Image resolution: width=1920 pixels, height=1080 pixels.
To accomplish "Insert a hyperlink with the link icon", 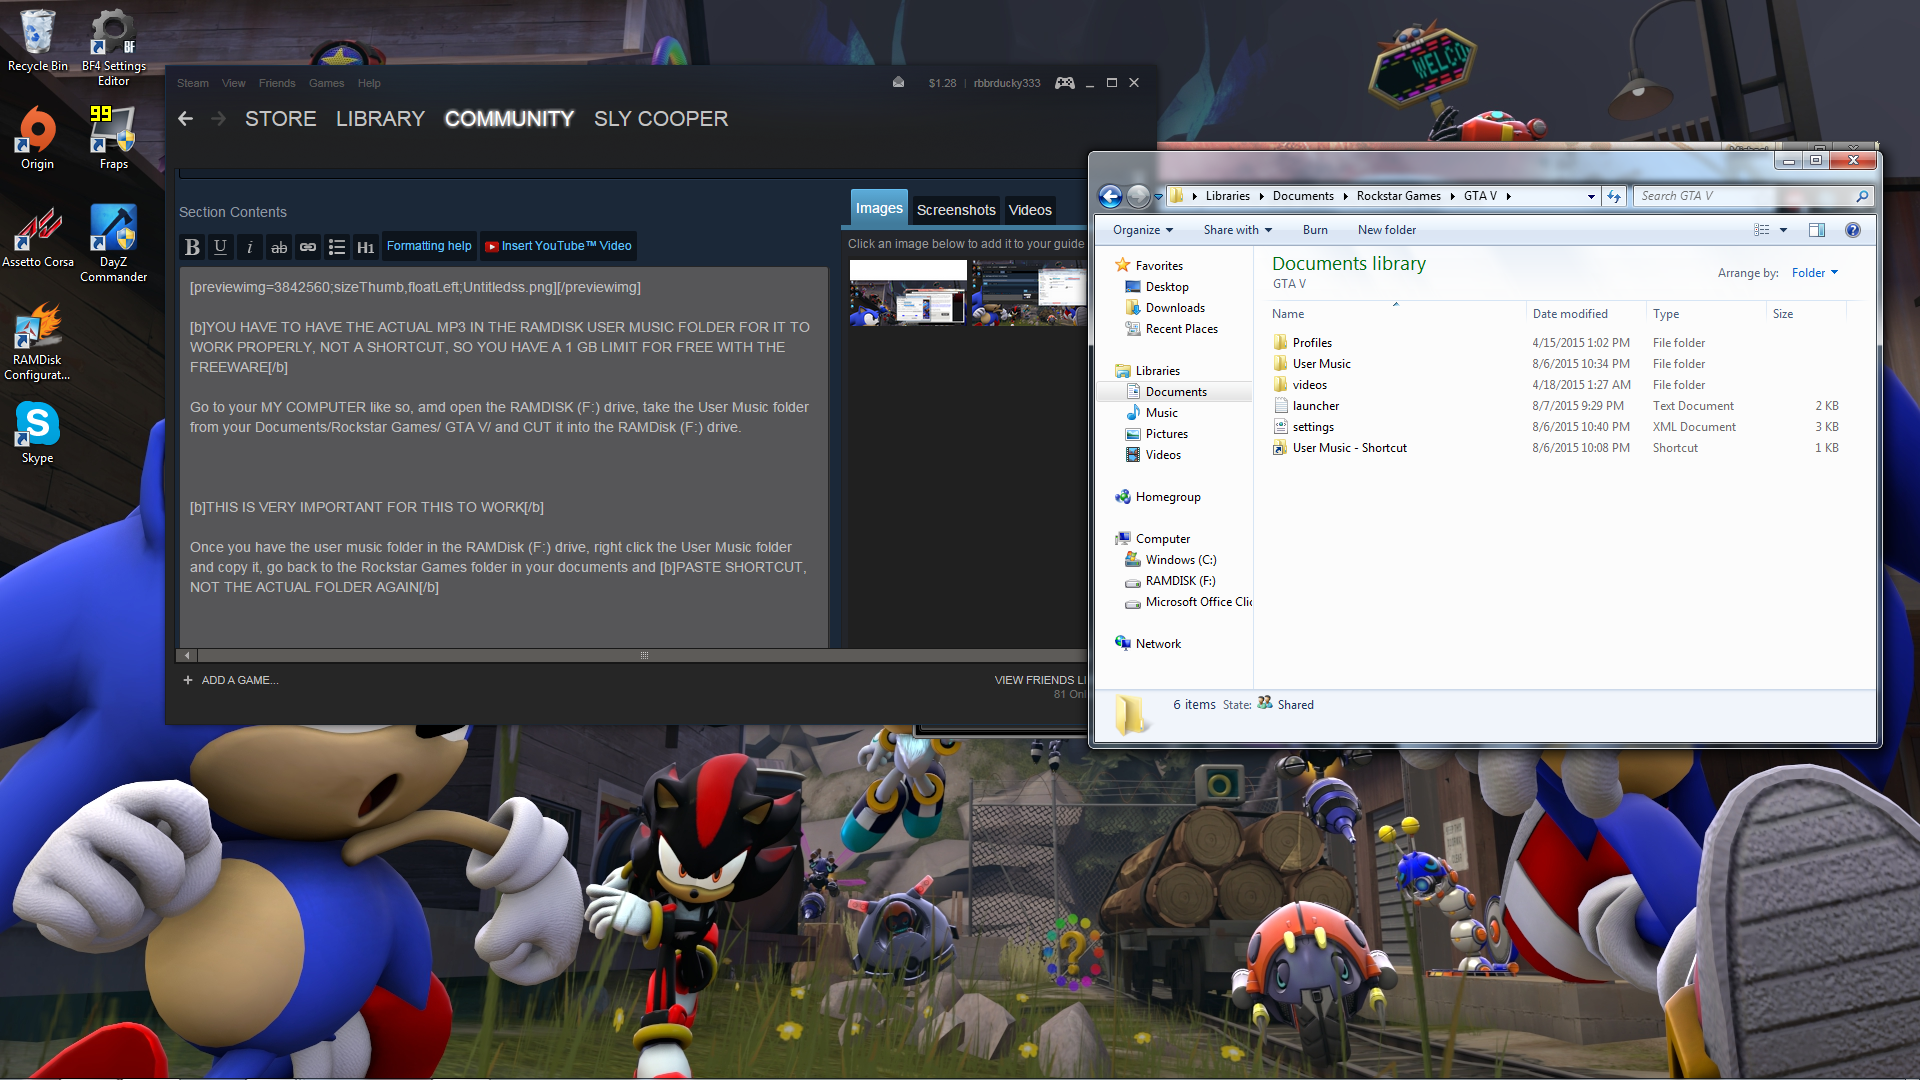I will (x=308, y=247).
